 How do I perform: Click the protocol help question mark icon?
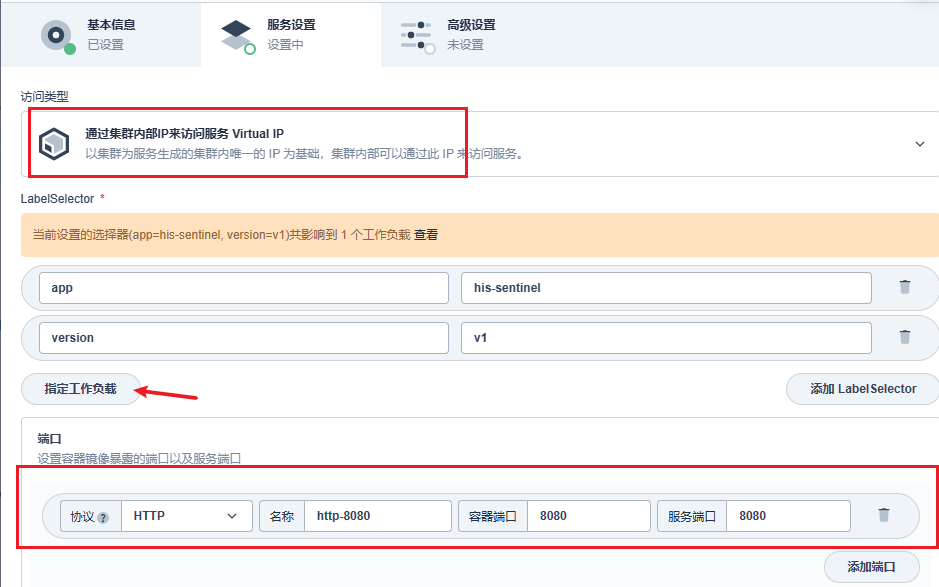[x=103, y=517]
